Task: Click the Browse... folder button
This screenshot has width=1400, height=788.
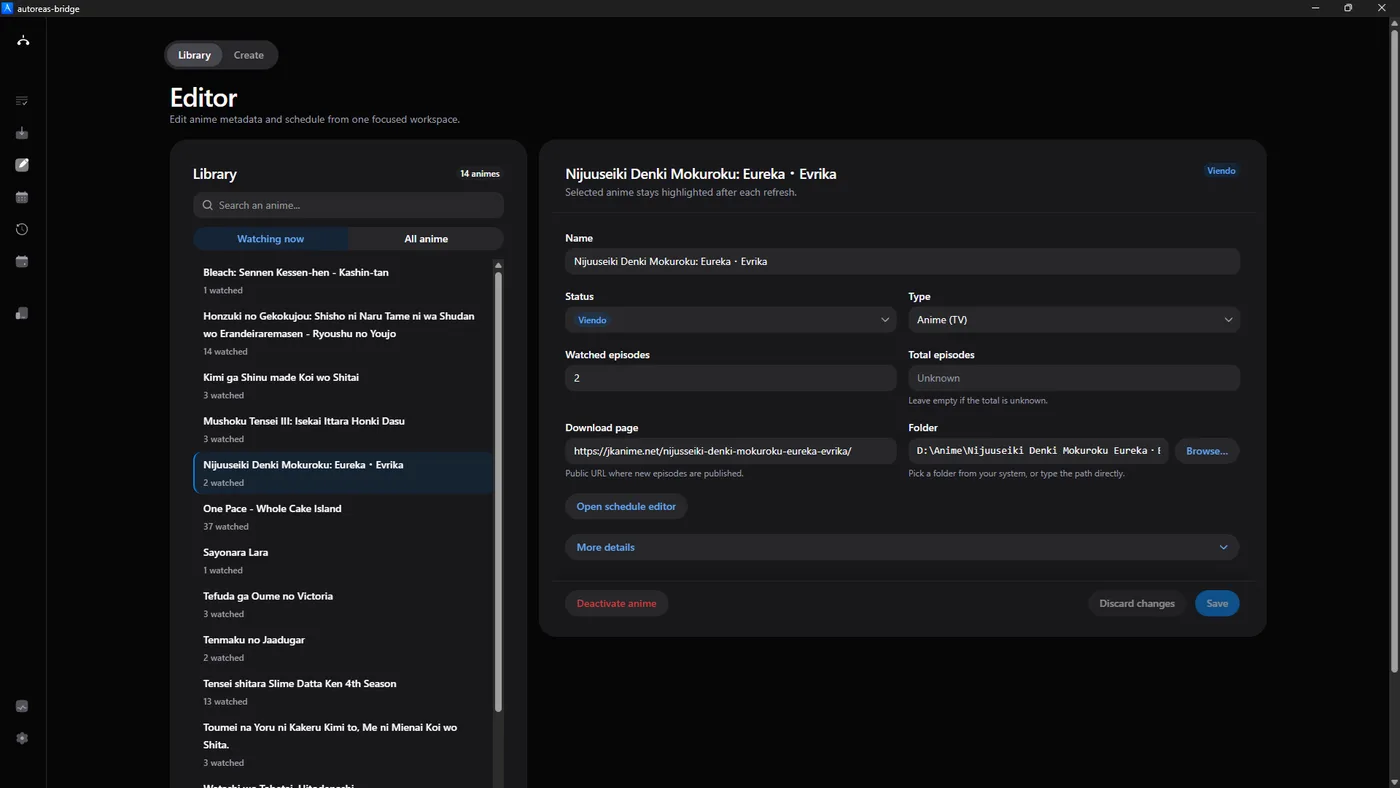Action: coord(1207,451)
